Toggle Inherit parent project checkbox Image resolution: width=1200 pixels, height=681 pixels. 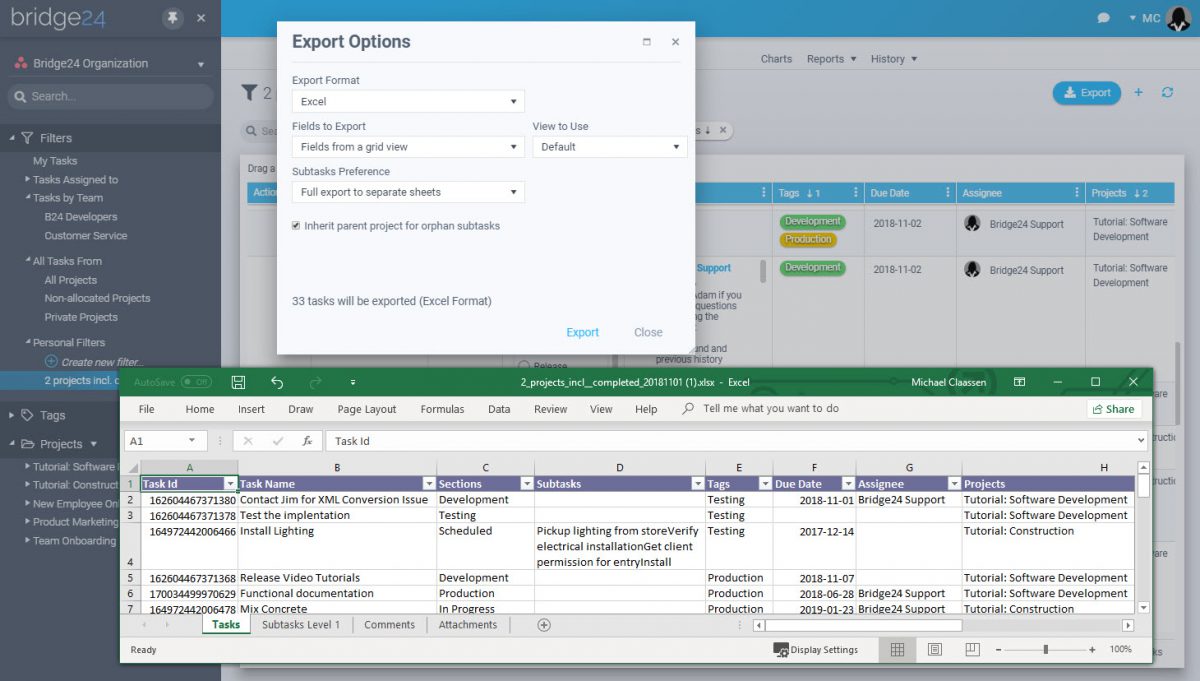point(296,226)
